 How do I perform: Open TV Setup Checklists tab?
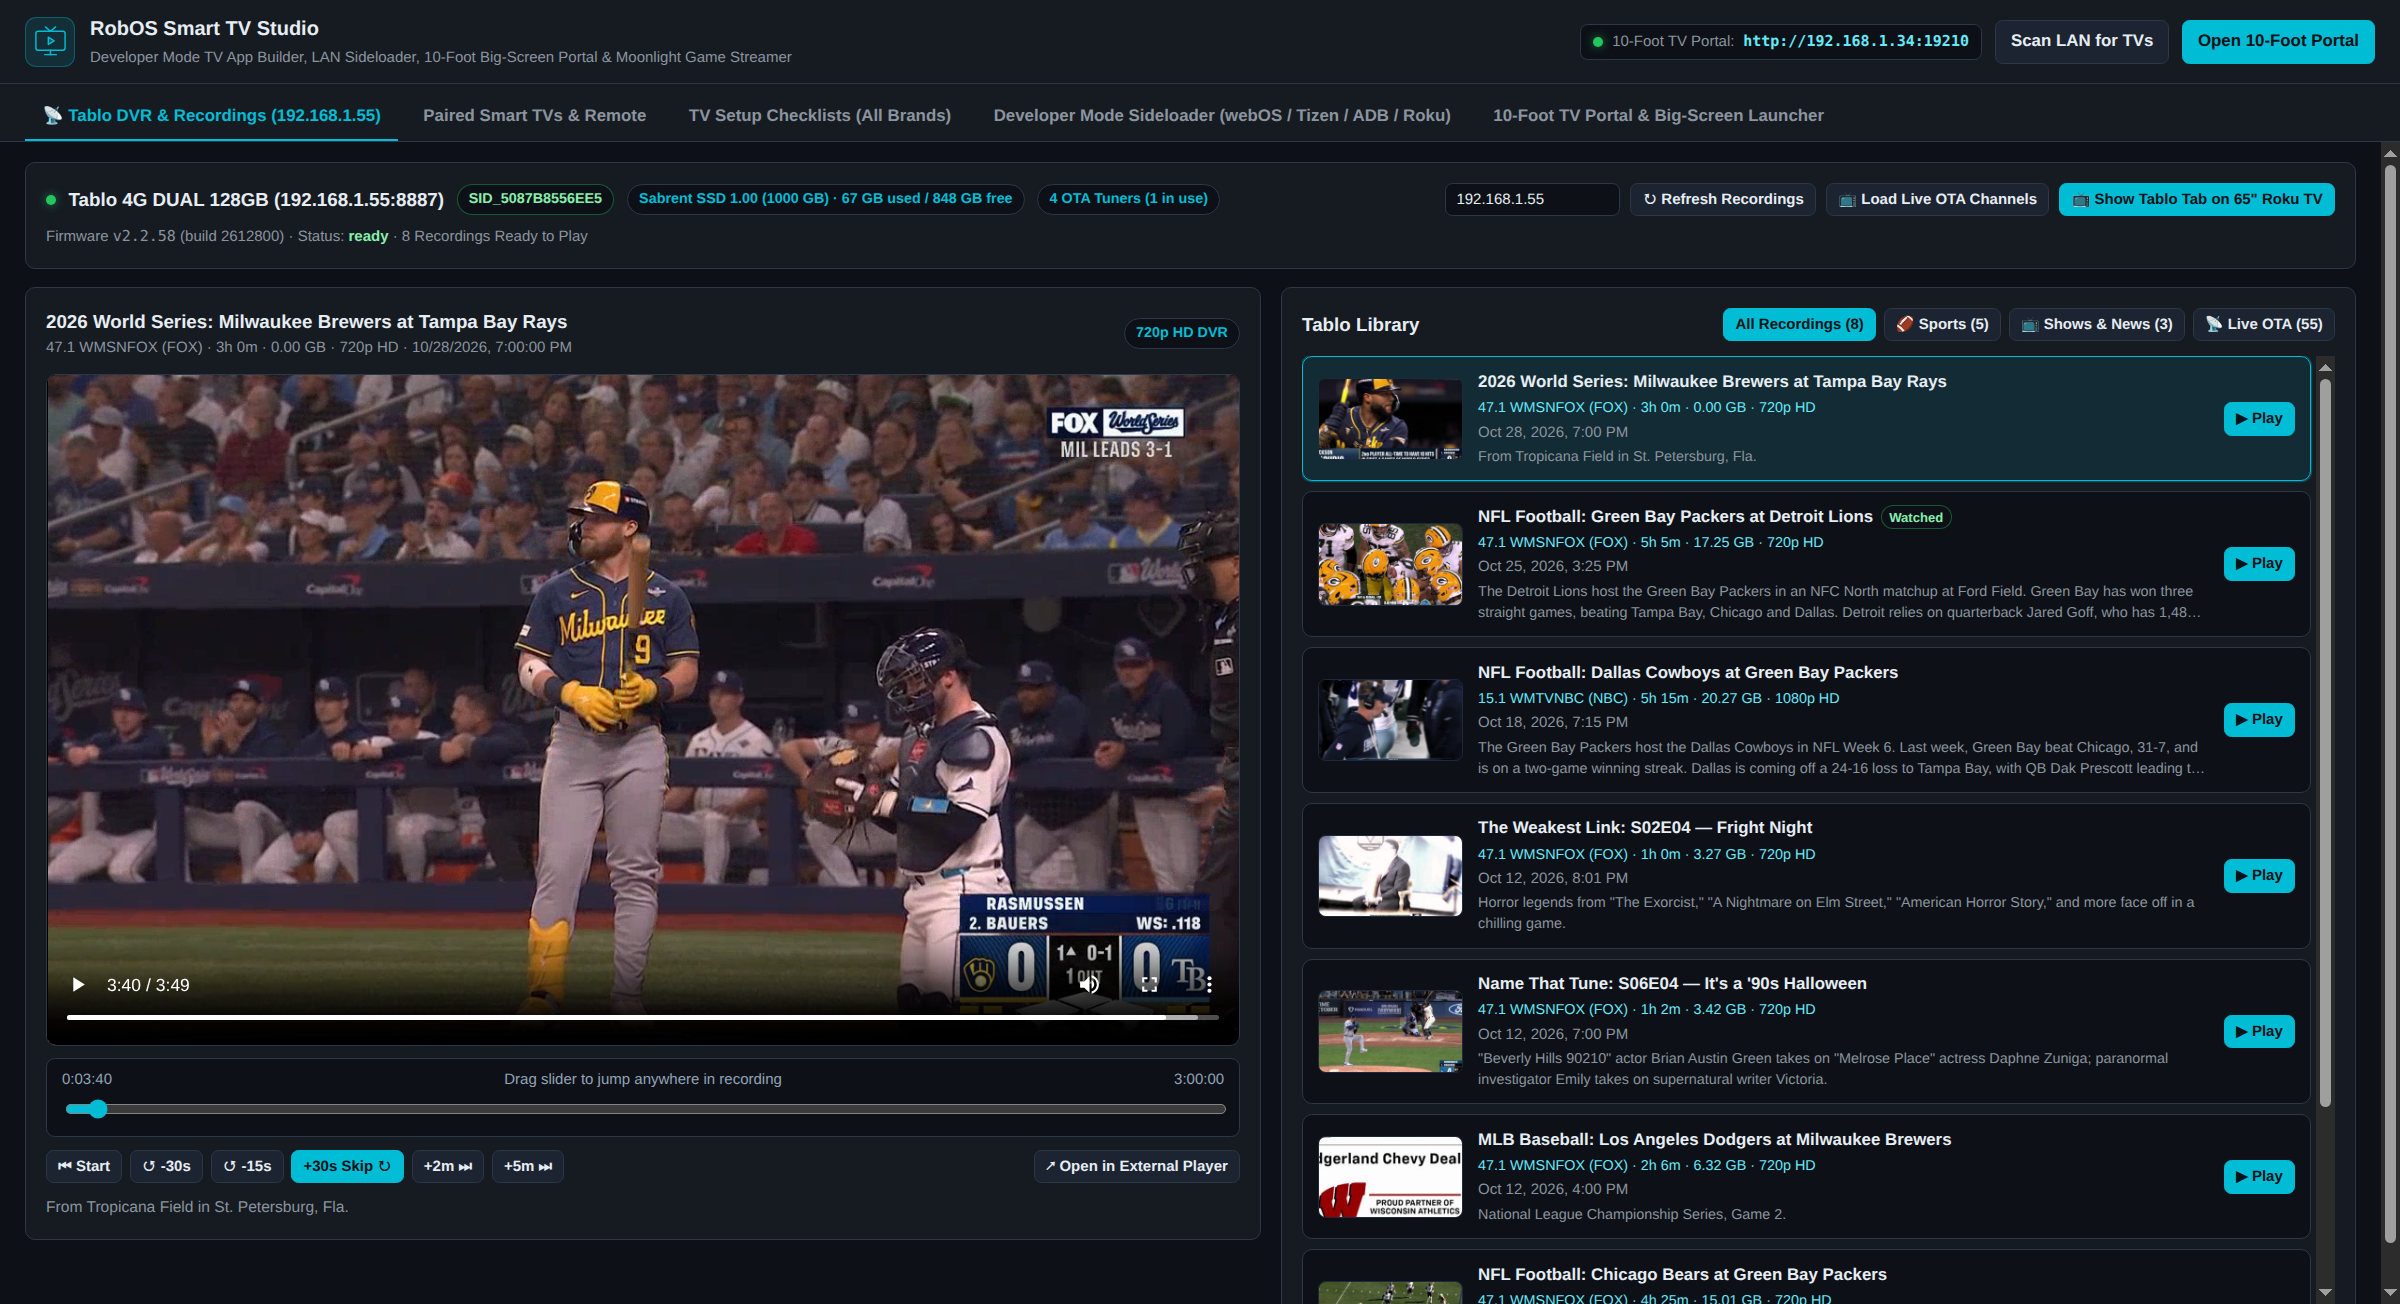coord(820,115)
